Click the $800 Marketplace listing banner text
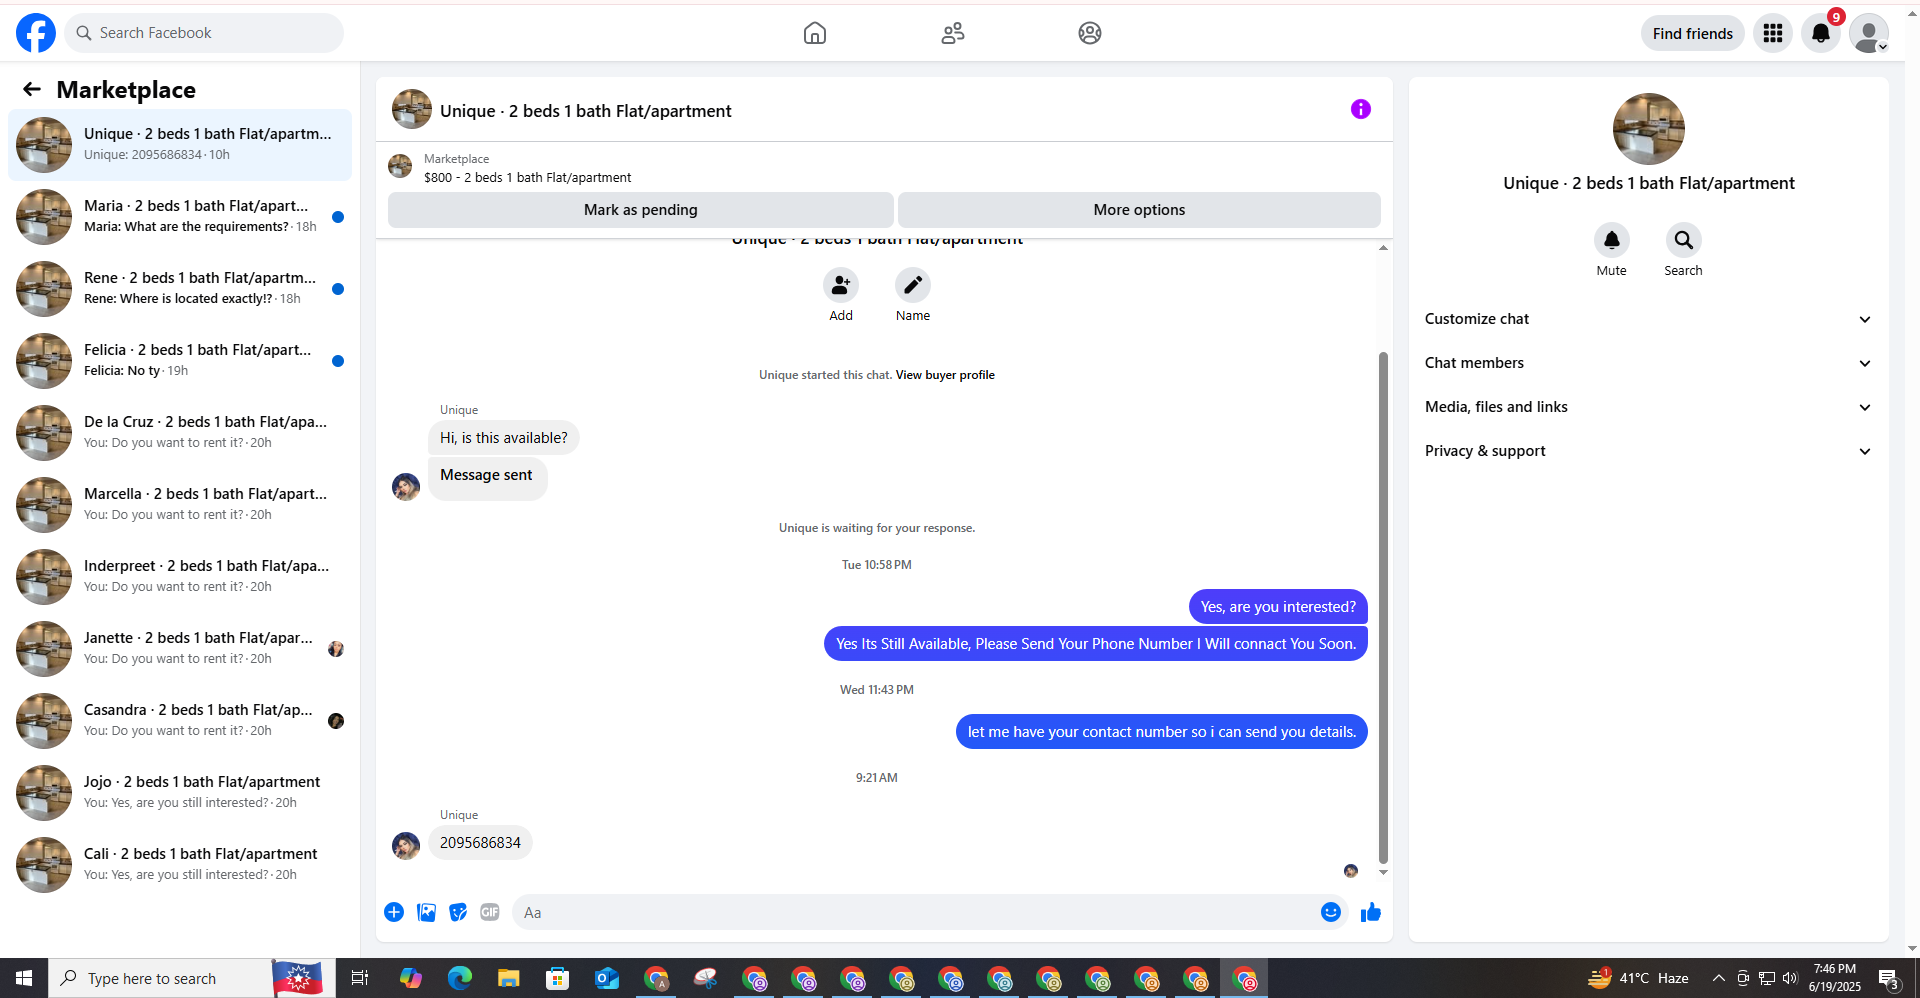This screenshot has width=1920, height=998. [527, 178]
